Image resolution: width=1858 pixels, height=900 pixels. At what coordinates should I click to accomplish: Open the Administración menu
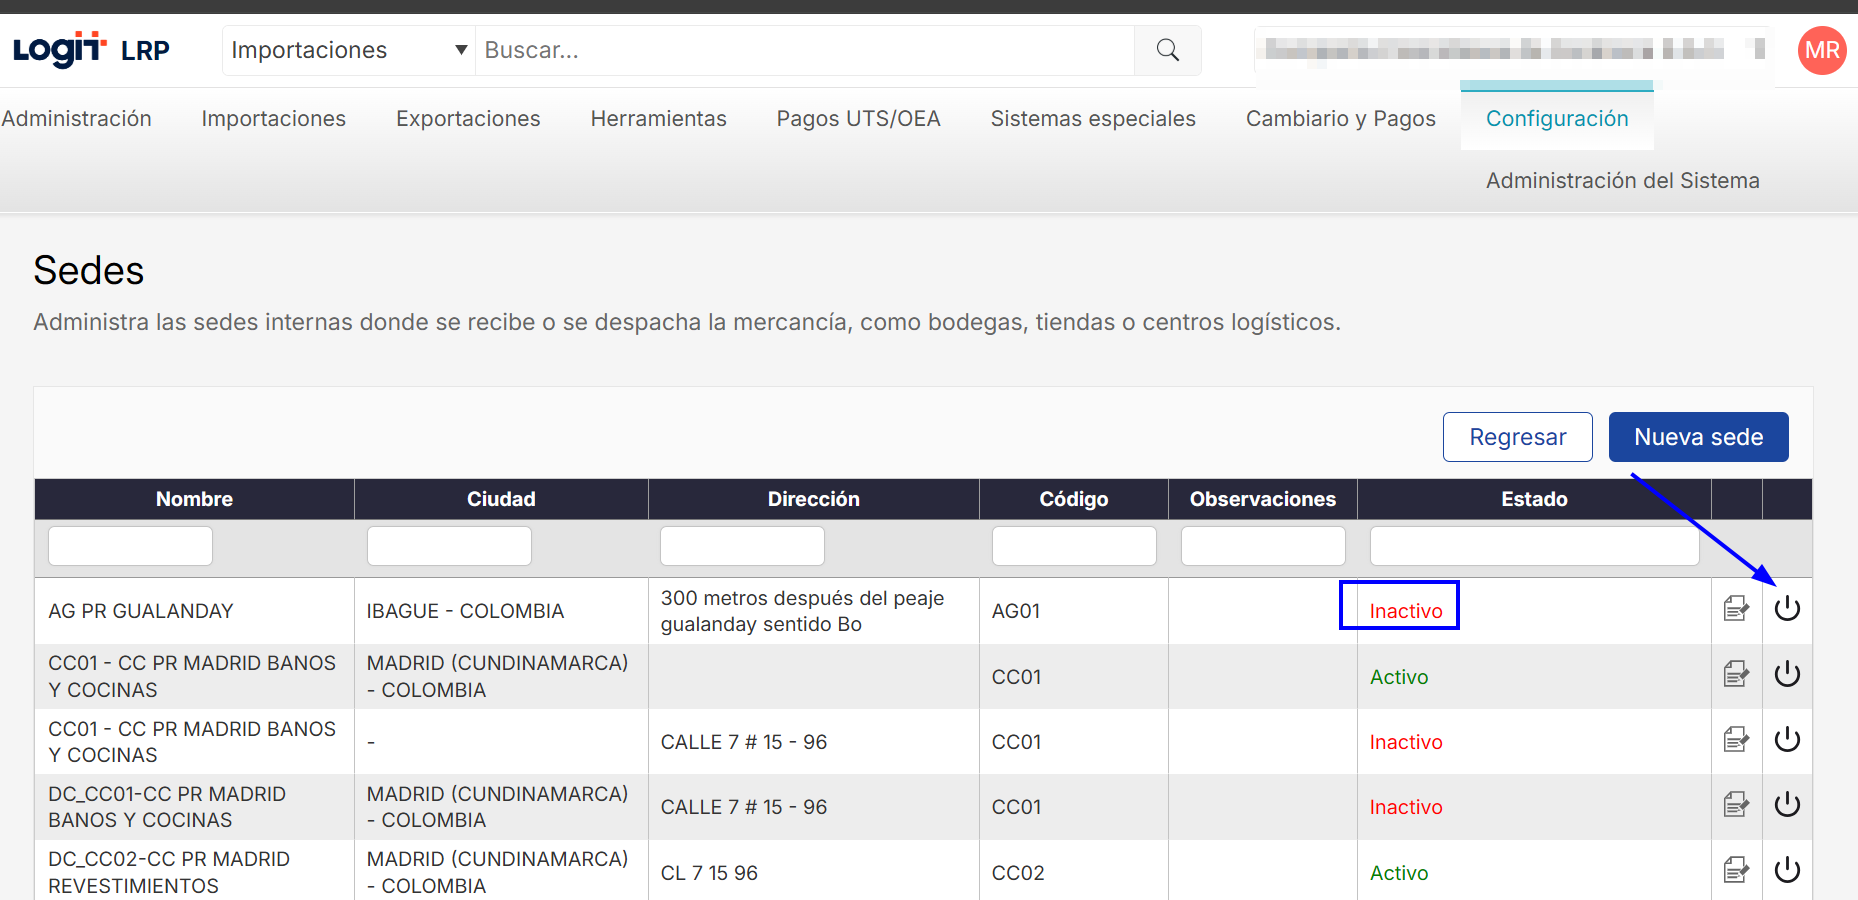77,118
